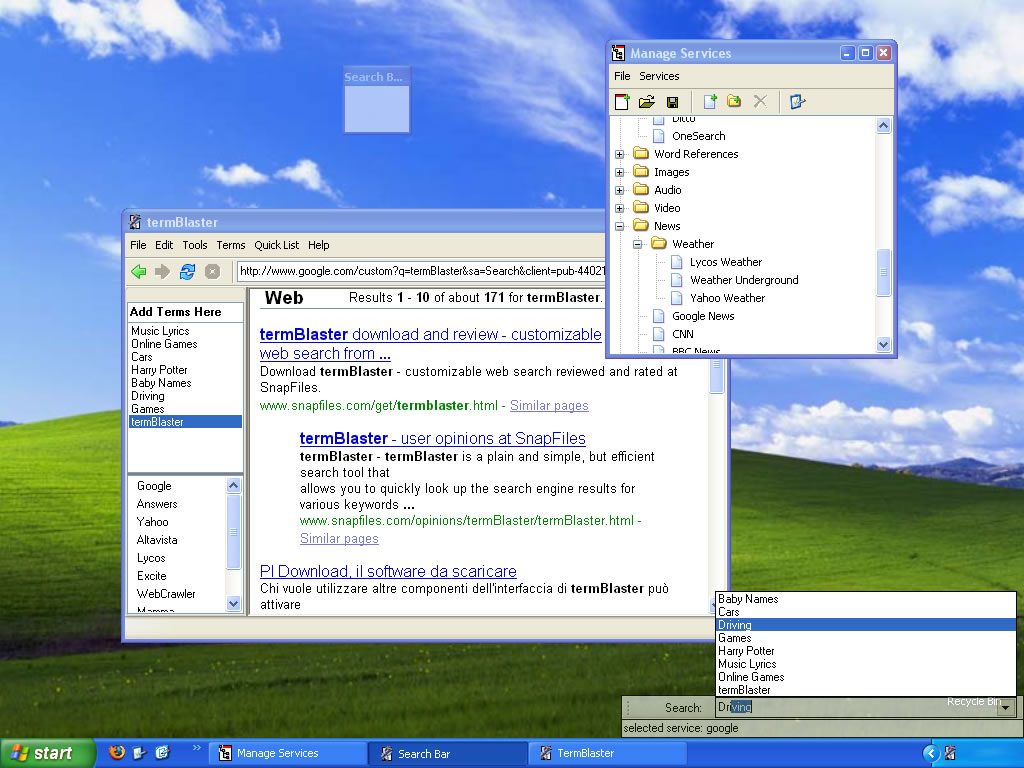
Task: Show hidden system tray icons
Action: click(x=931, y=753)
